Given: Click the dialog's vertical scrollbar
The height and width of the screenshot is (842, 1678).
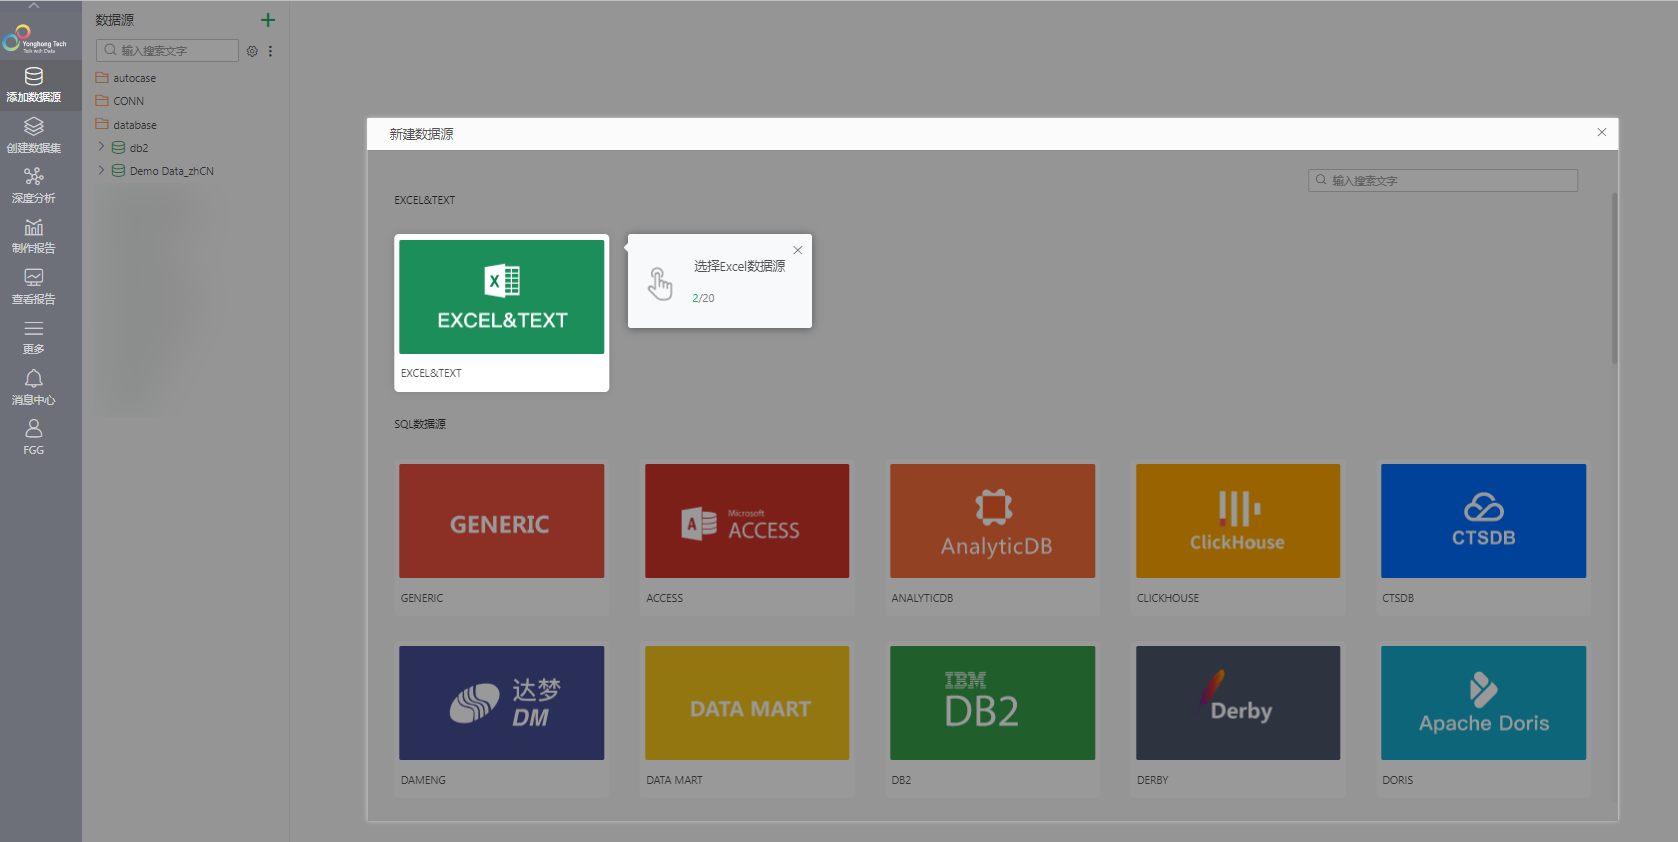Looking at the screenshot, I should [x=1613, y=280].
